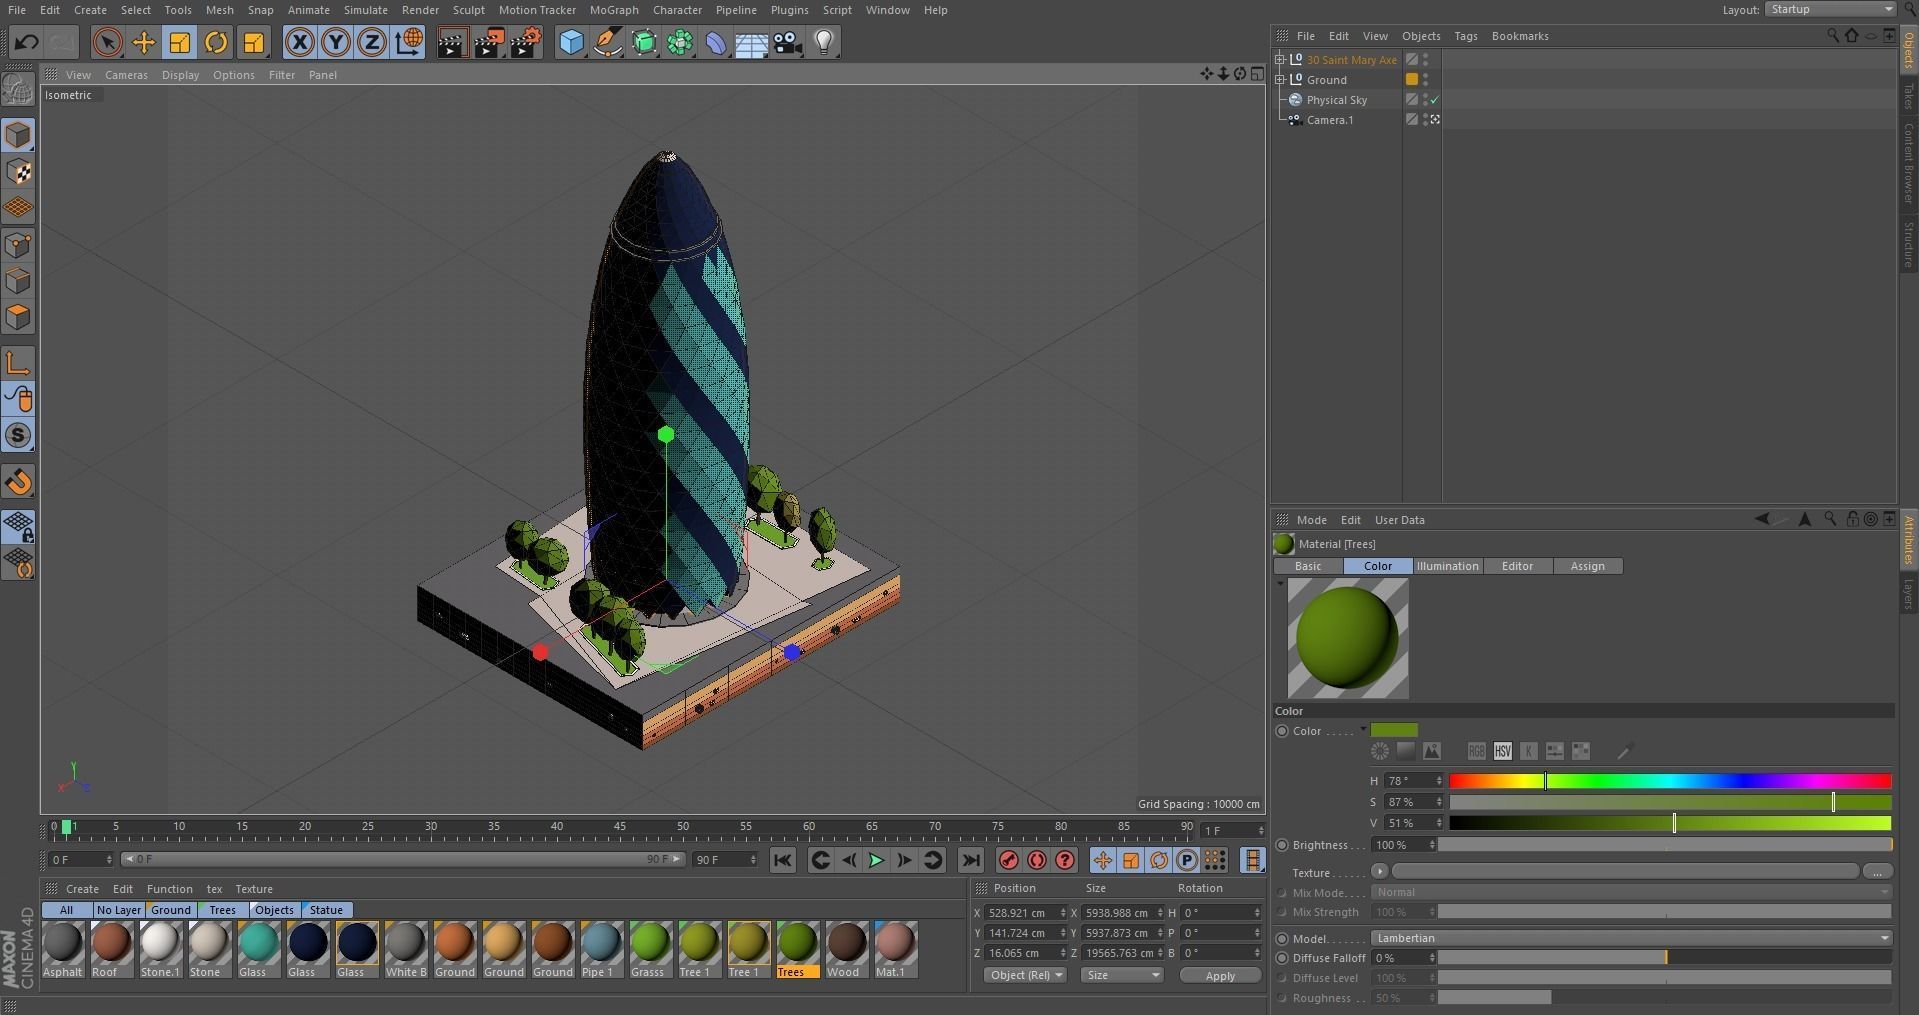Viewport: 1919px width, 1015px height.
Task: Open viewport Cameras menu
Action: (126, 75)
